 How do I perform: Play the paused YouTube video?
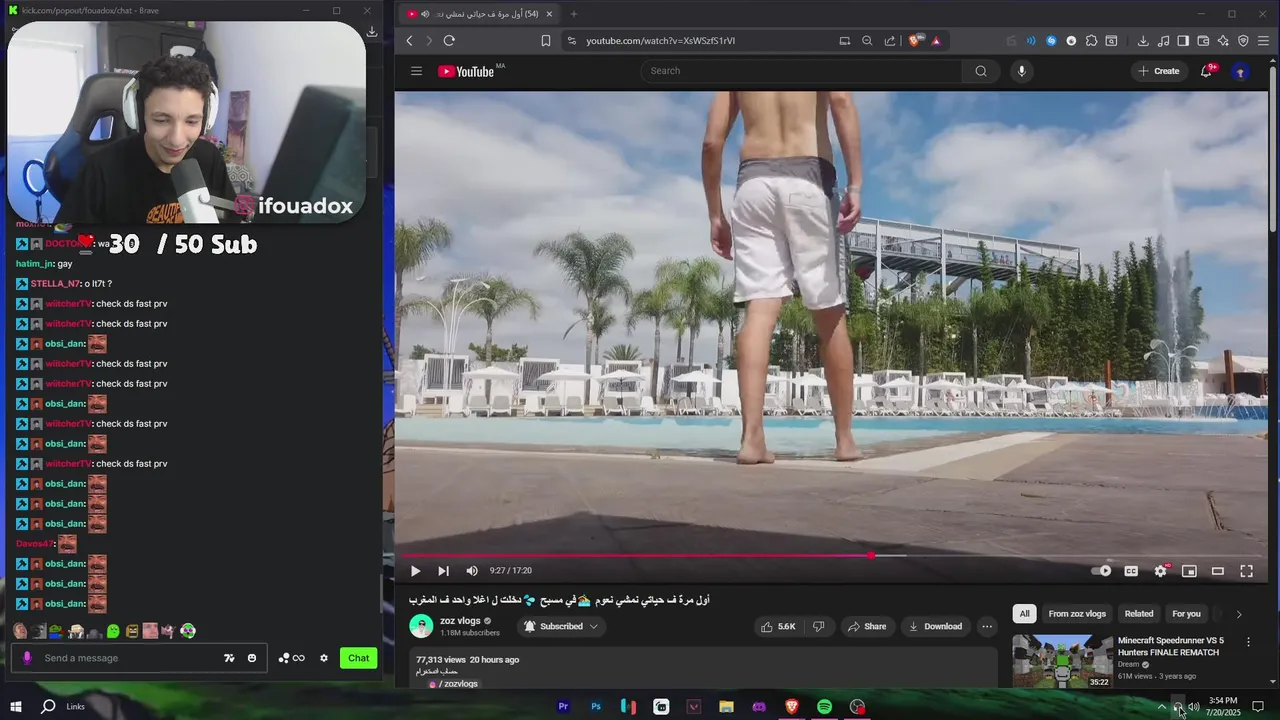[415, 571]
